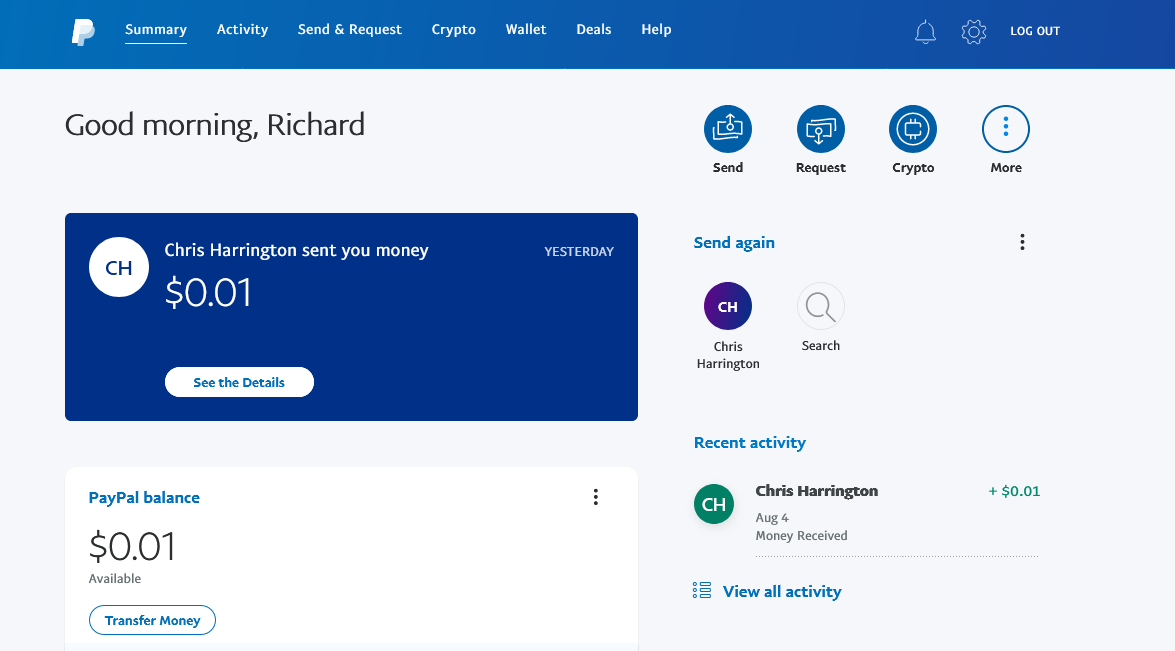The width and height of the screenshot is (1175, 651).
Task: Click the Request money round icon
Action: point(821,129)
